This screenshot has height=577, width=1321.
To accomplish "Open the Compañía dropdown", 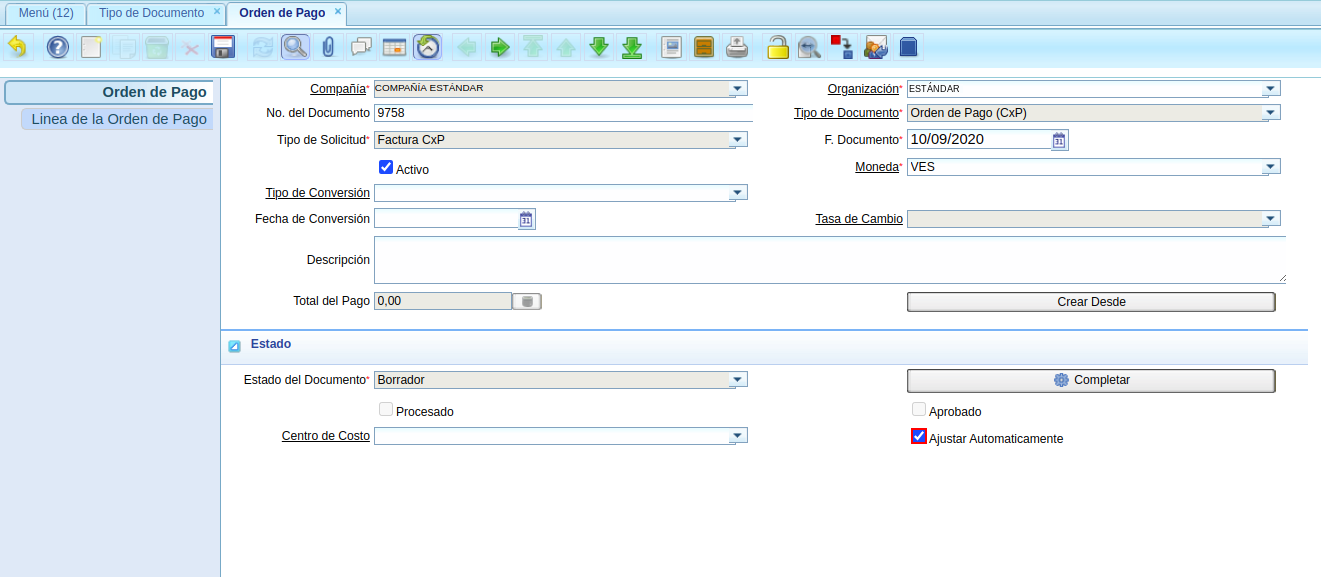I will click(738, 88).
